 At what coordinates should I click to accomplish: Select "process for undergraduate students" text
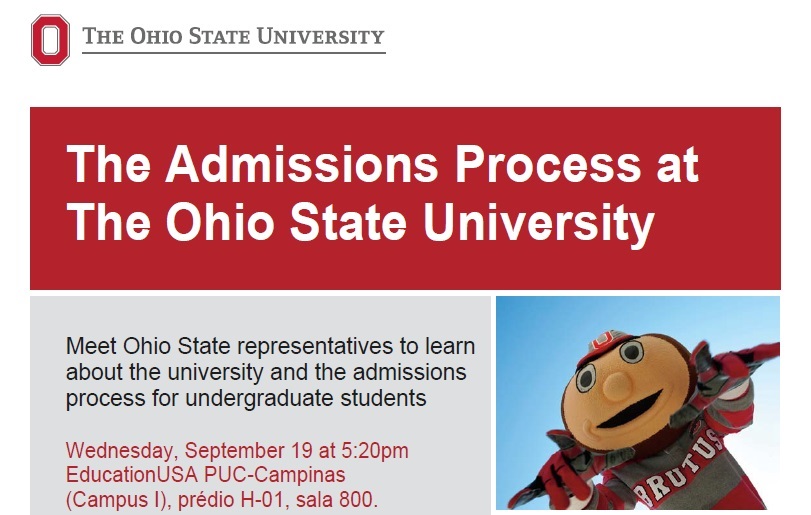point(246,398)
